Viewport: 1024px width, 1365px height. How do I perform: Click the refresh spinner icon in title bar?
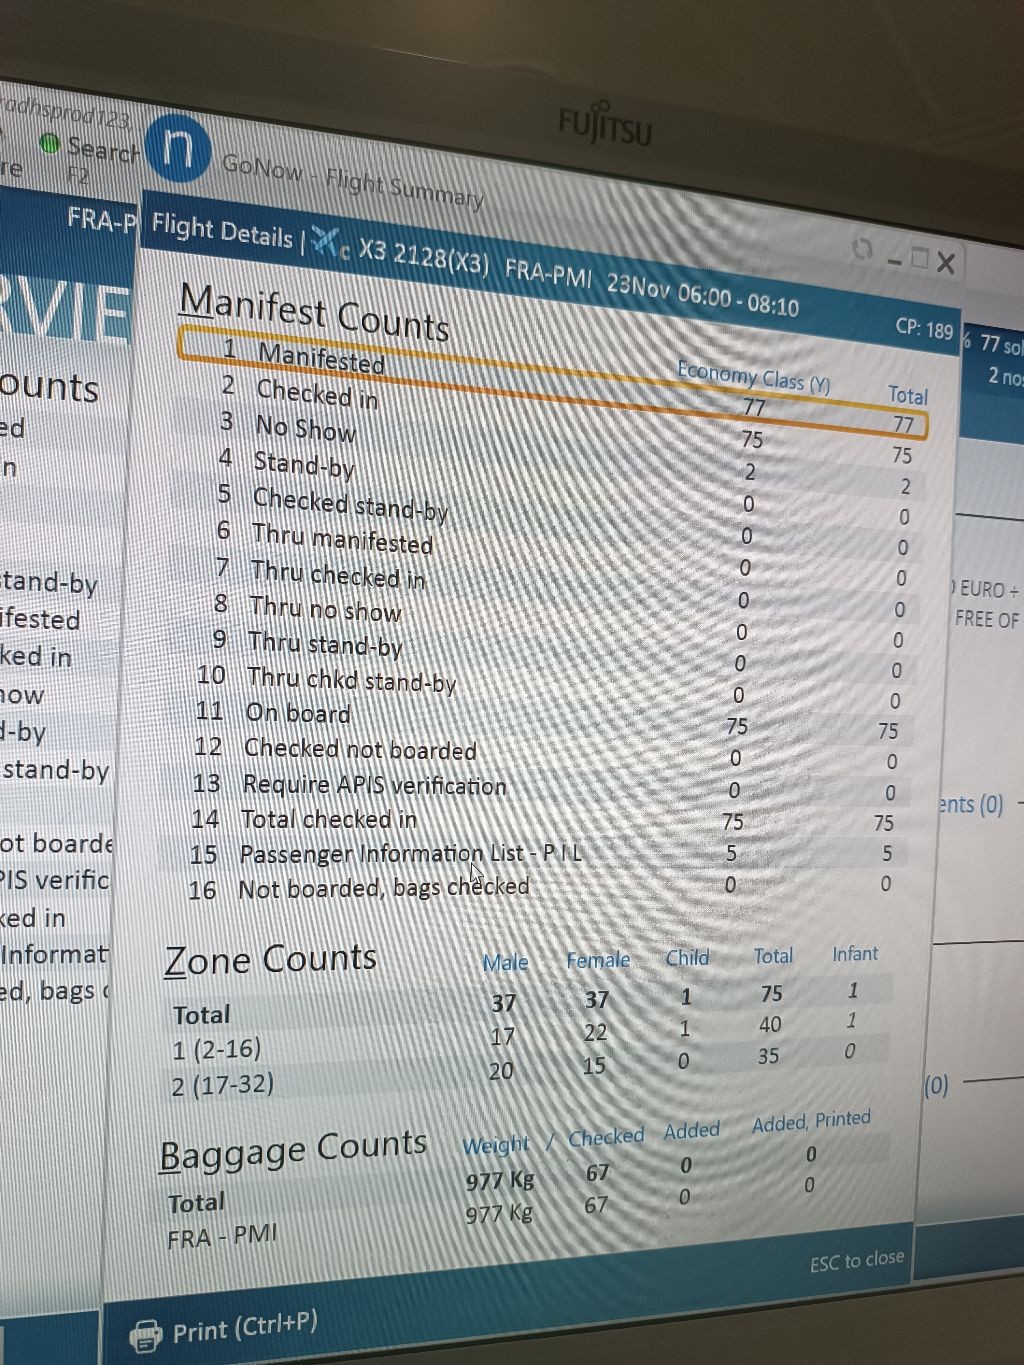point(861,250)
